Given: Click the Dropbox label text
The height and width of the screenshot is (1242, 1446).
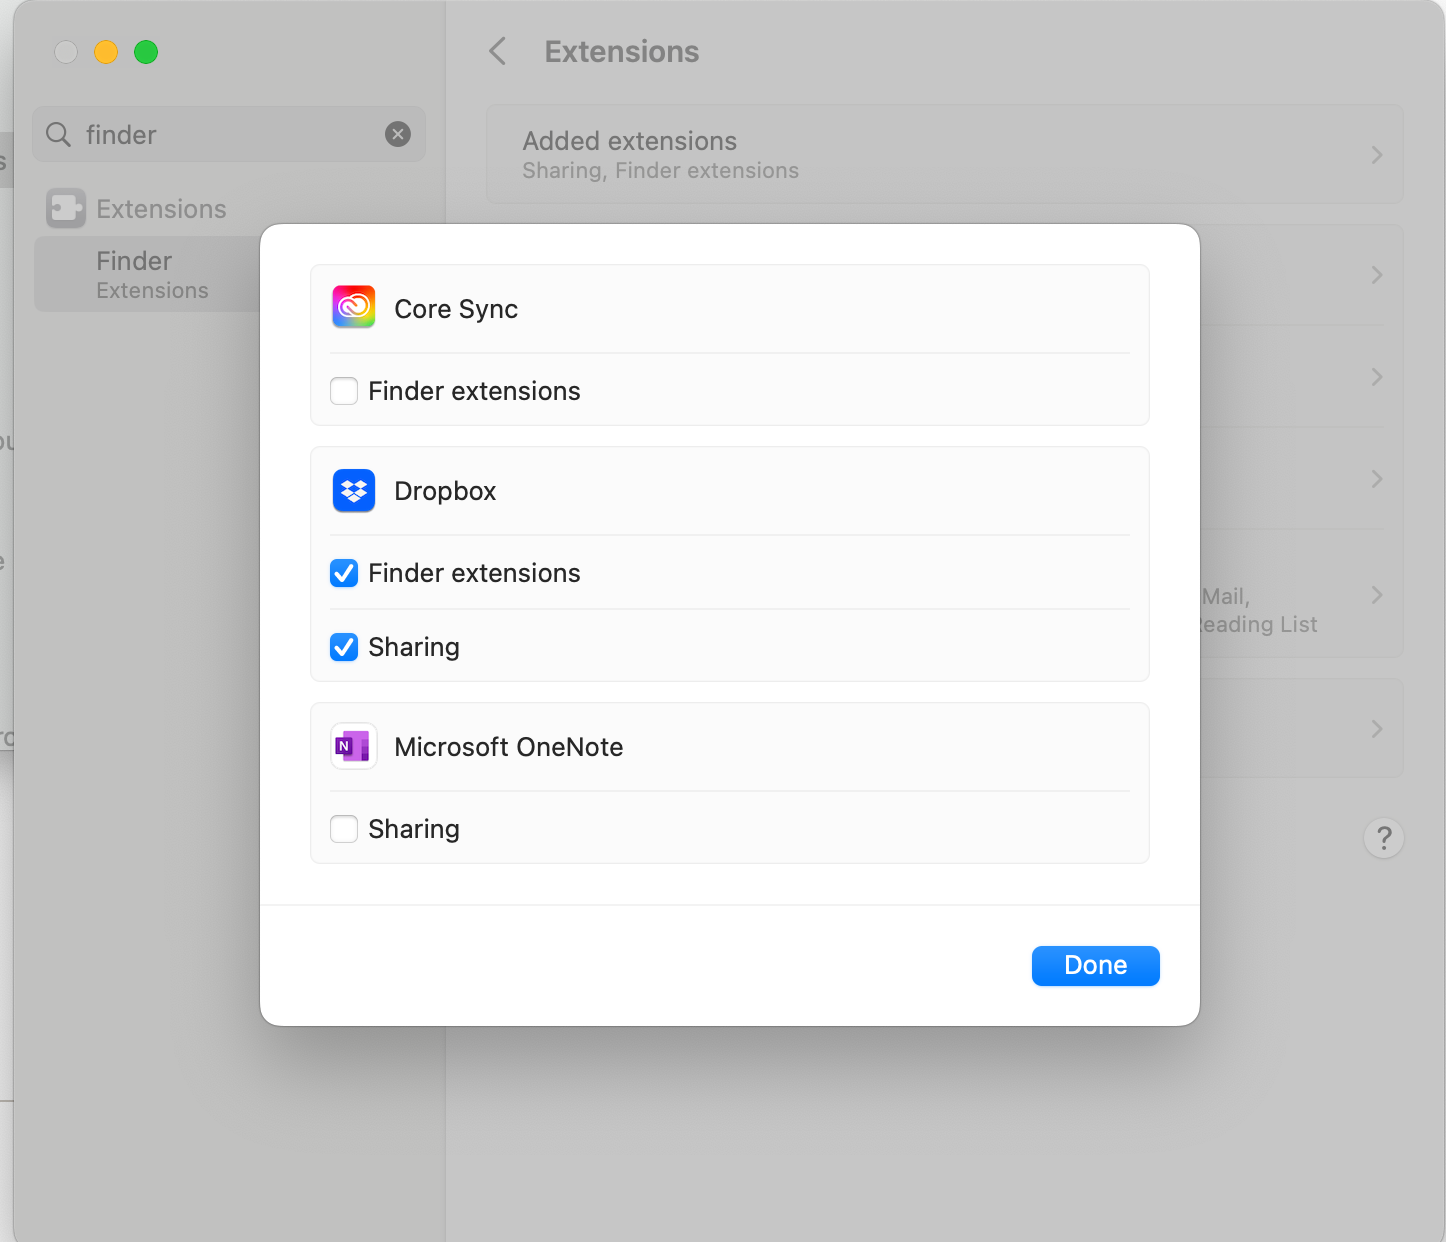Looking at the screenshot, I should pyautogui.click(x=445, y=491).
